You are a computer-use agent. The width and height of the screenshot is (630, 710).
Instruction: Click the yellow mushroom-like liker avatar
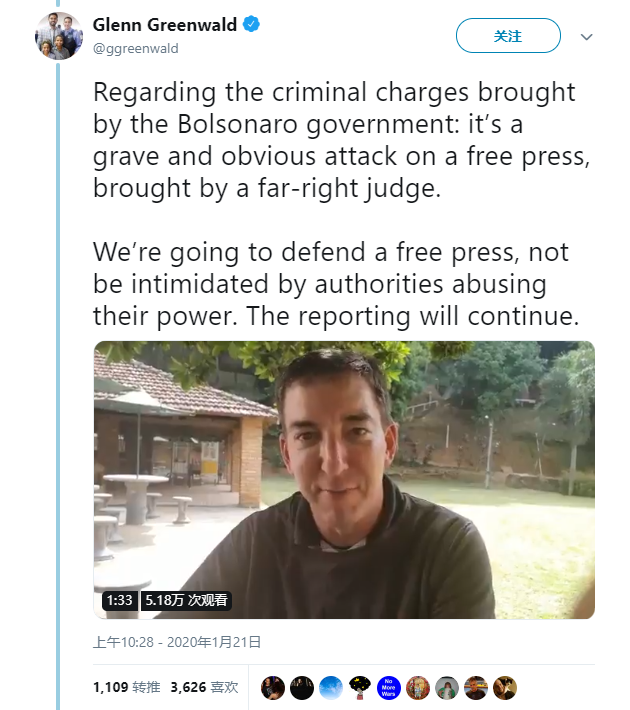point(360,687)
